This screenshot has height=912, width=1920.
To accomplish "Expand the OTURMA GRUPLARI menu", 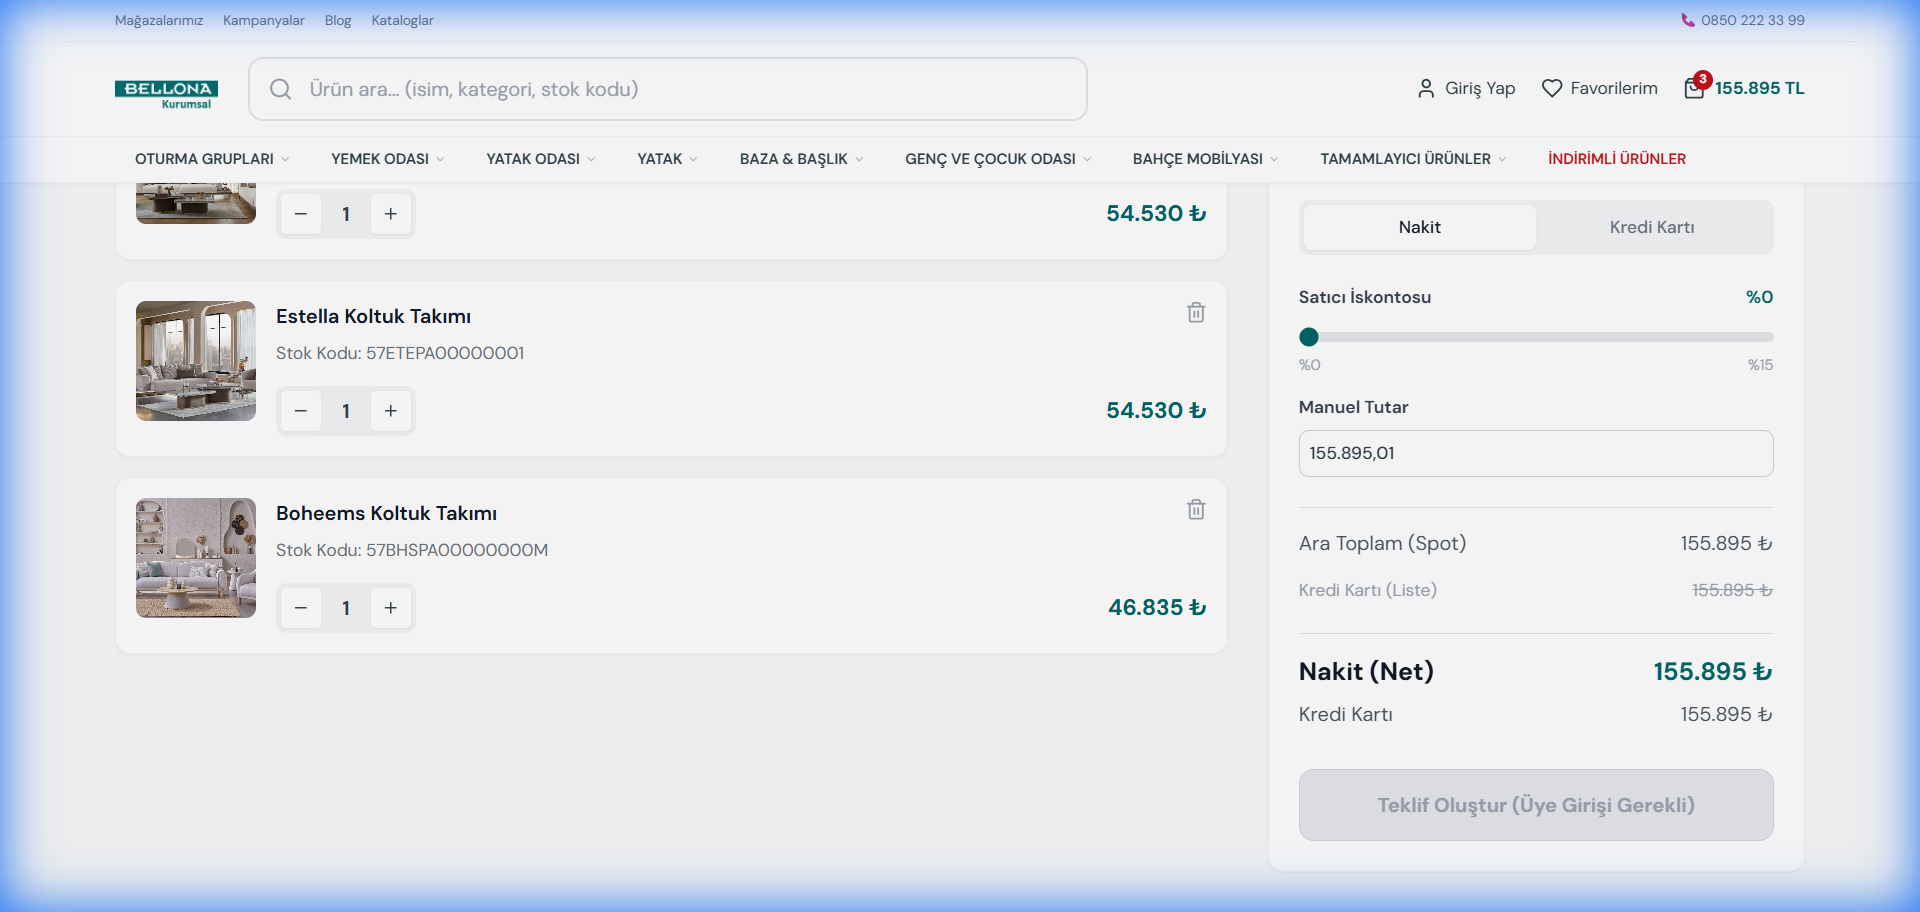I will tap(211, 159).
